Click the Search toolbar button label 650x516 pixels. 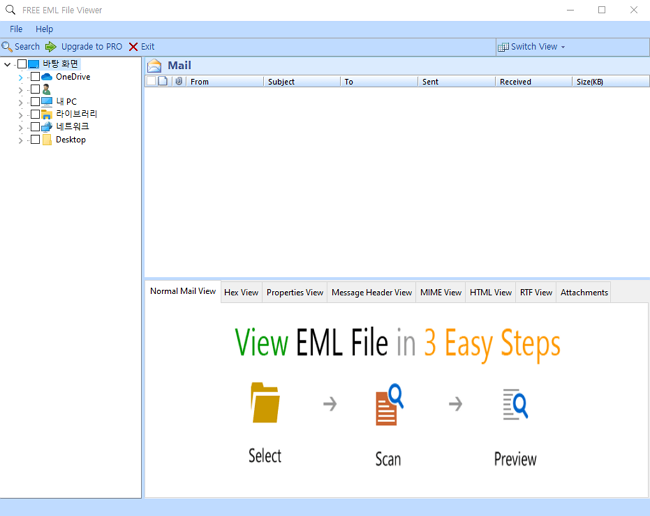27,46
